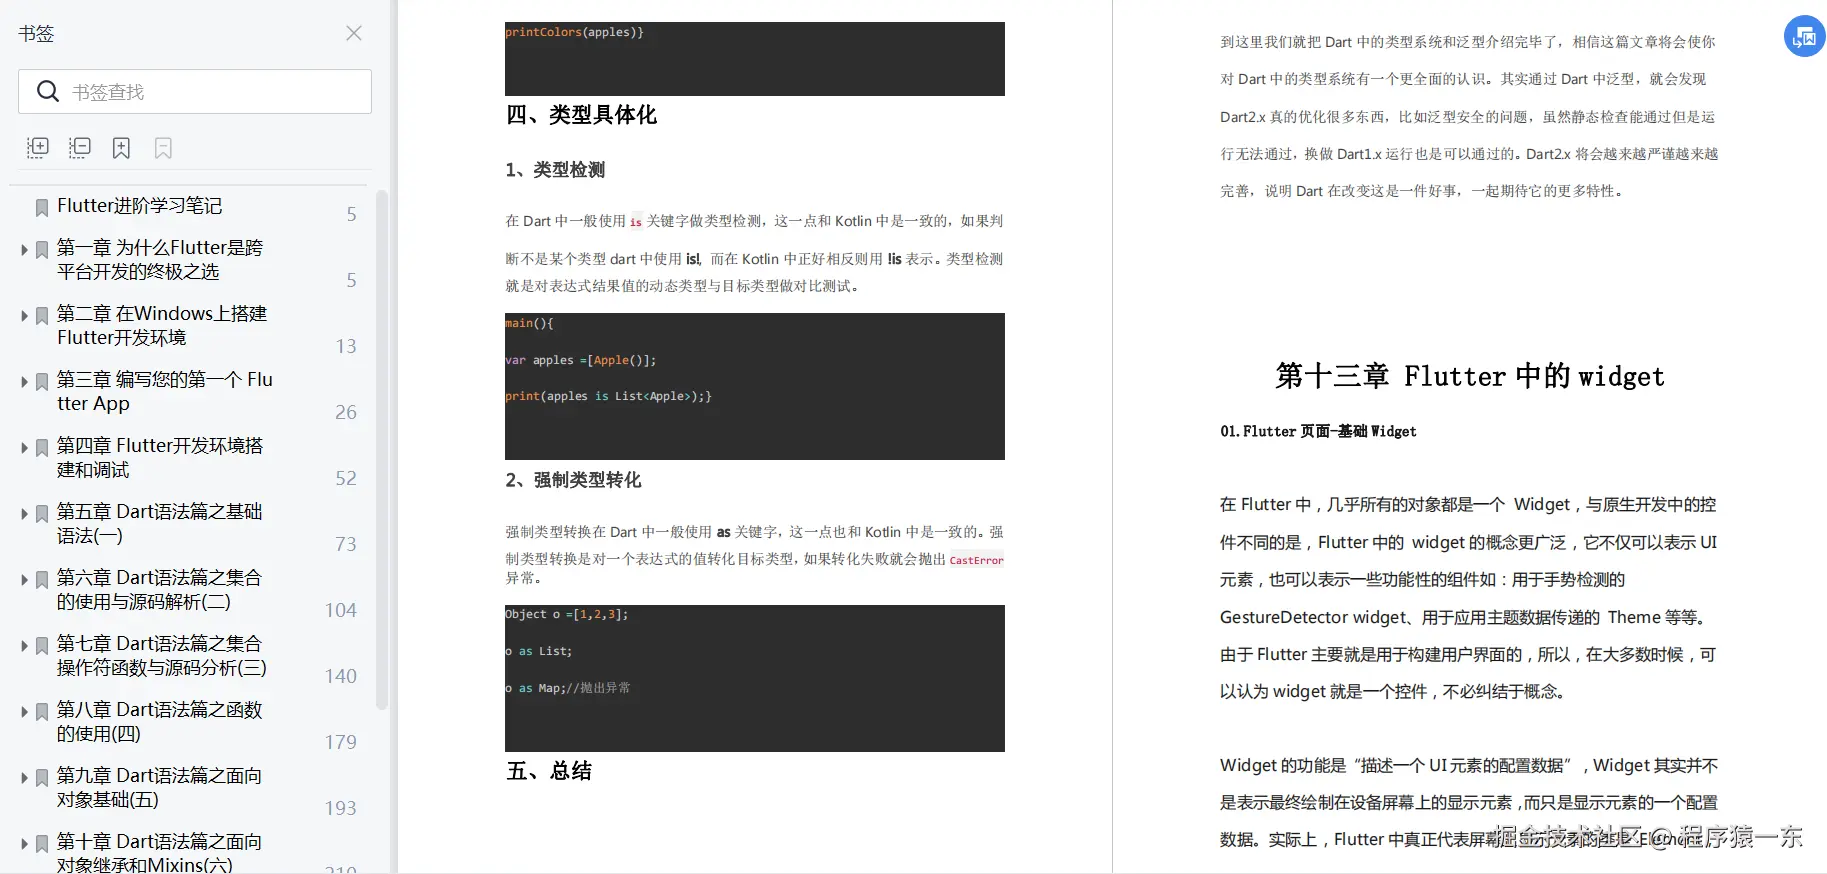
Task: Open bookmark Flutter进阶学习笔记
Action: click(x=139, y=206)
